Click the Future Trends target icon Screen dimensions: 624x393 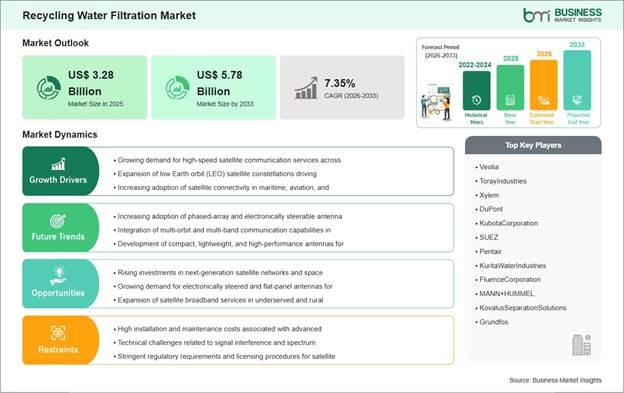tap(58, 221)
